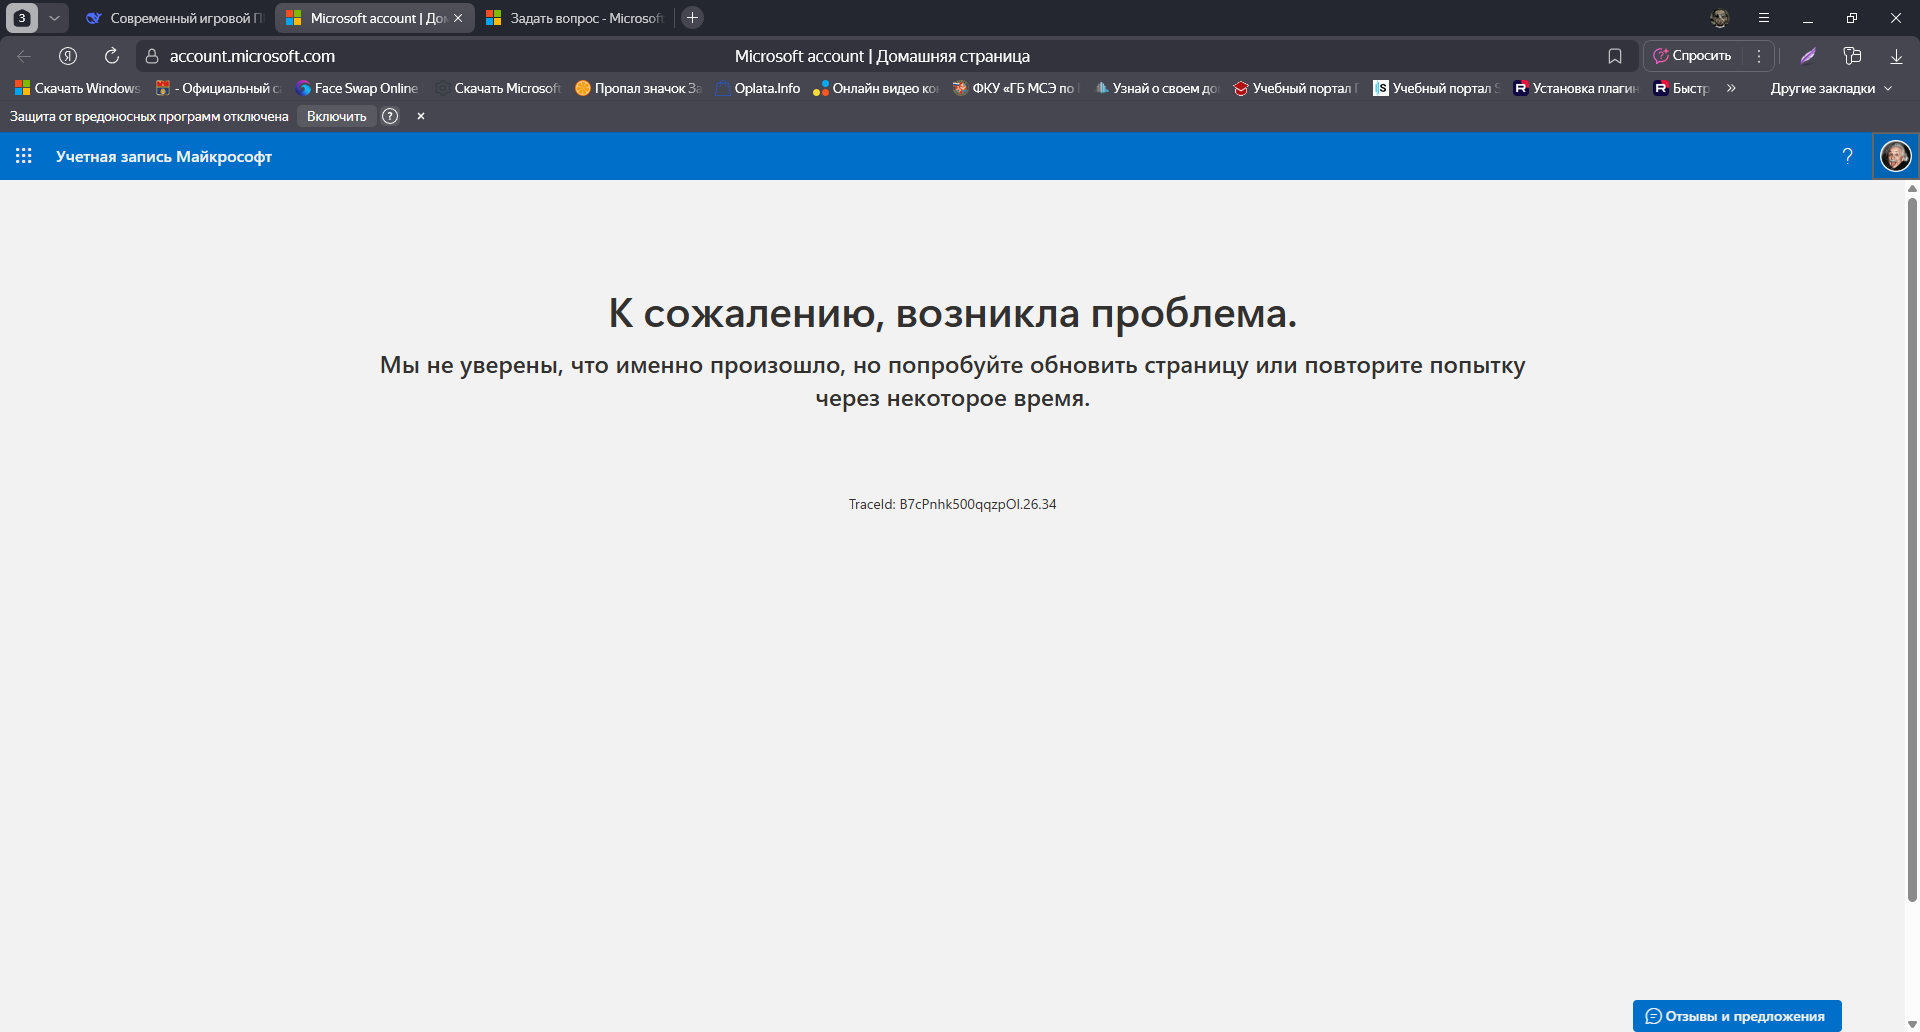The width and height of the screenshot is (1920, 1032).
Task: Expand the tab list dropdown arrow
Action: point(54,18)
